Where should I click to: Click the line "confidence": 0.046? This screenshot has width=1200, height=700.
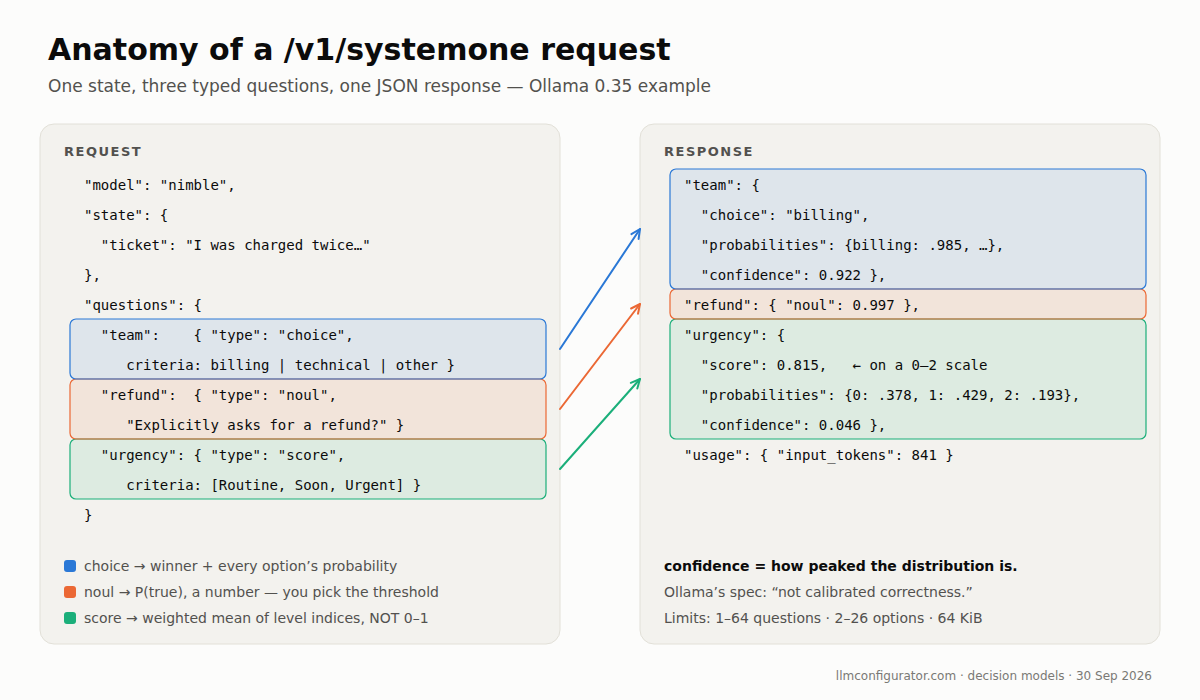click(x=793, y=425)
